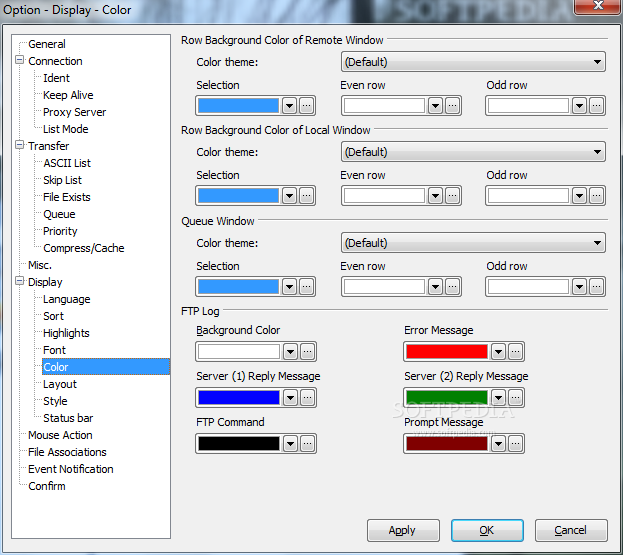The image size is (623, 555).
Task: Open custom color dialog for Queue Window Even row
Action: [452, 286]
